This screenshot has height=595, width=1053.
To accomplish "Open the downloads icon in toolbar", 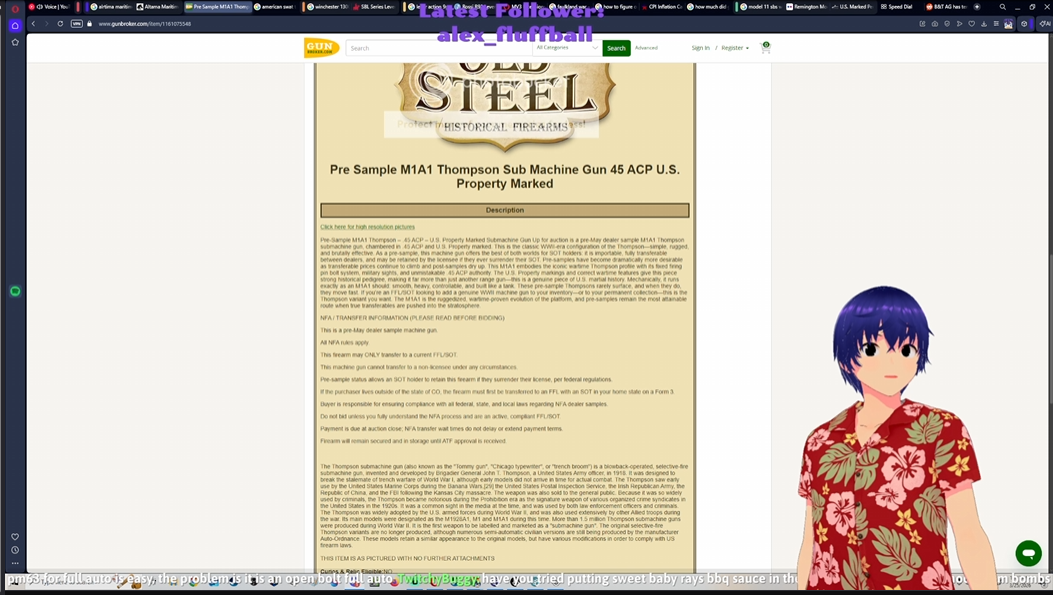I will (x=984, y=24).
